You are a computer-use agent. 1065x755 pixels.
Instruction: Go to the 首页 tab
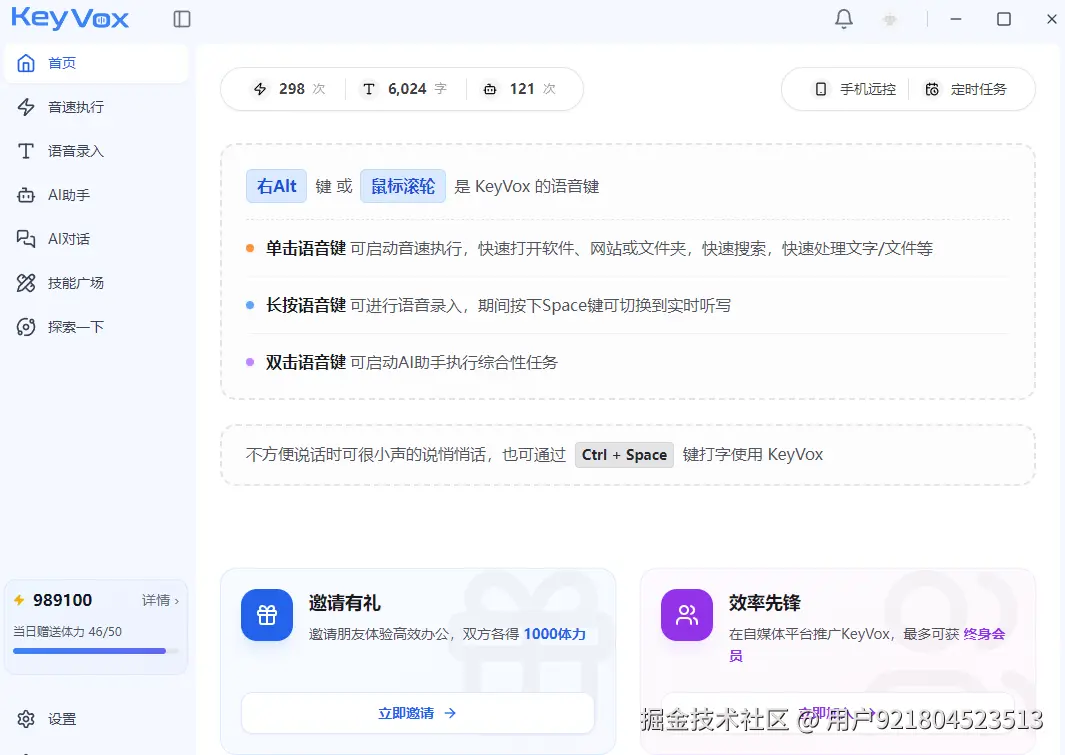pyautogui.click(x=62, y=62)
